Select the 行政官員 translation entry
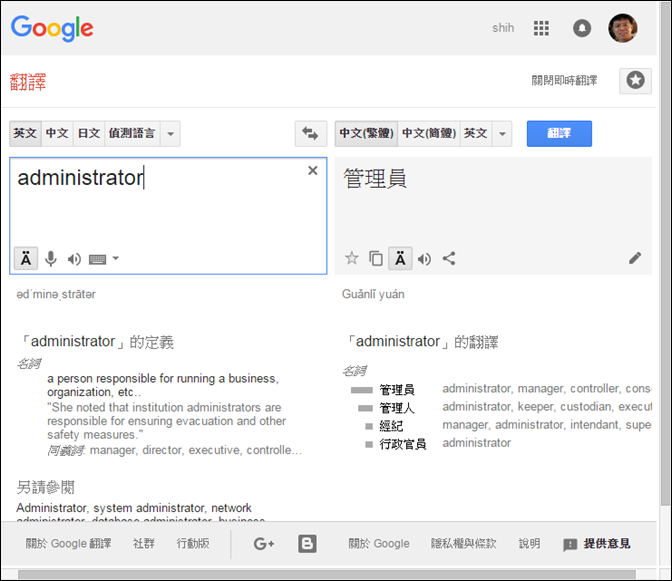672x581 pixels. point(403,444)
